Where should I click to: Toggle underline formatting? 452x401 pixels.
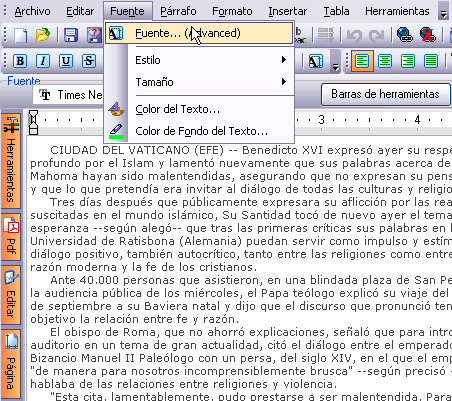click(66, 61)
